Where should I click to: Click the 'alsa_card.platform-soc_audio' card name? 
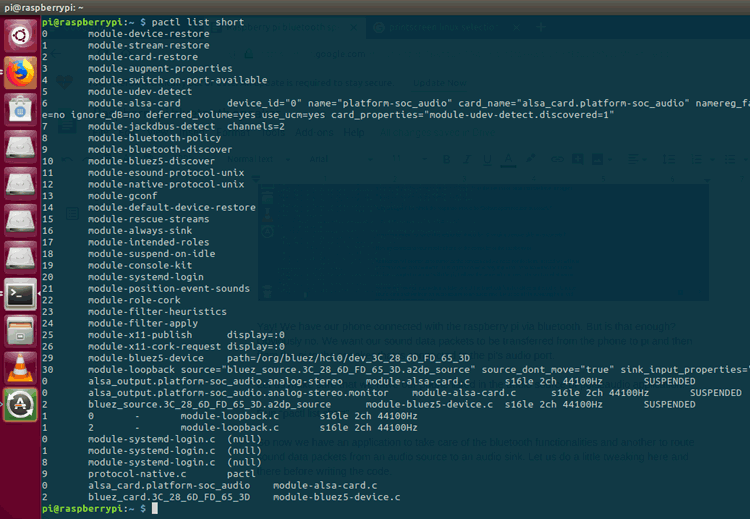coord(169,485)
